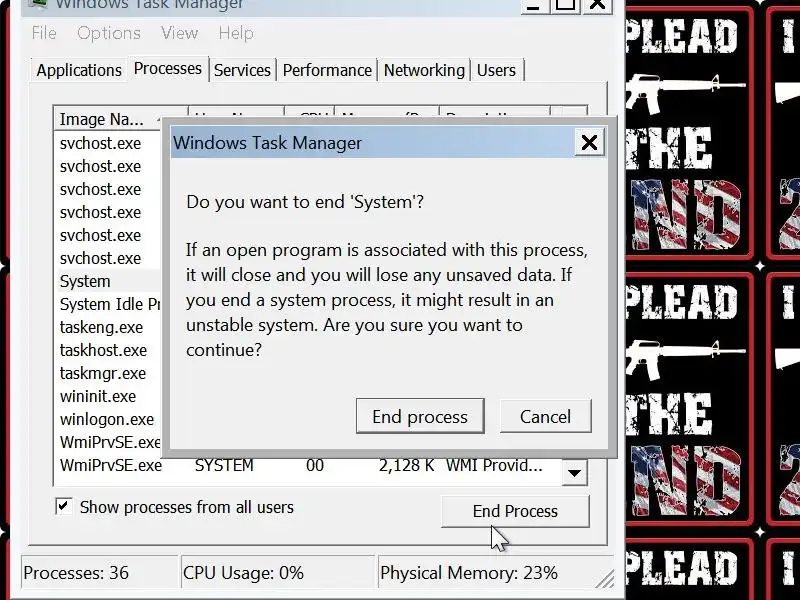The height and width of the screenshot is (600, 800).
Task: Open the File menu
Action: 44,33
